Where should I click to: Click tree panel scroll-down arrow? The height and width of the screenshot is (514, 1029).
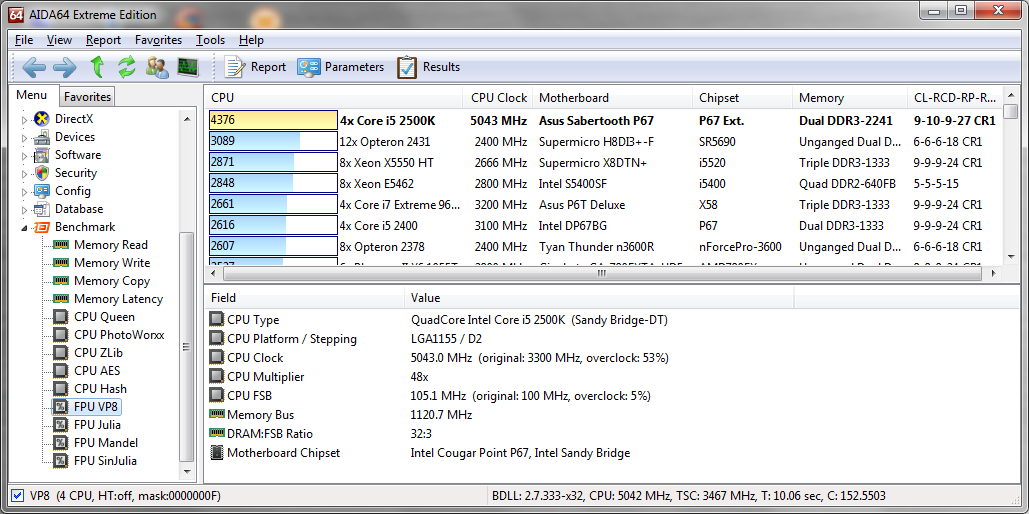coord(187,471)
